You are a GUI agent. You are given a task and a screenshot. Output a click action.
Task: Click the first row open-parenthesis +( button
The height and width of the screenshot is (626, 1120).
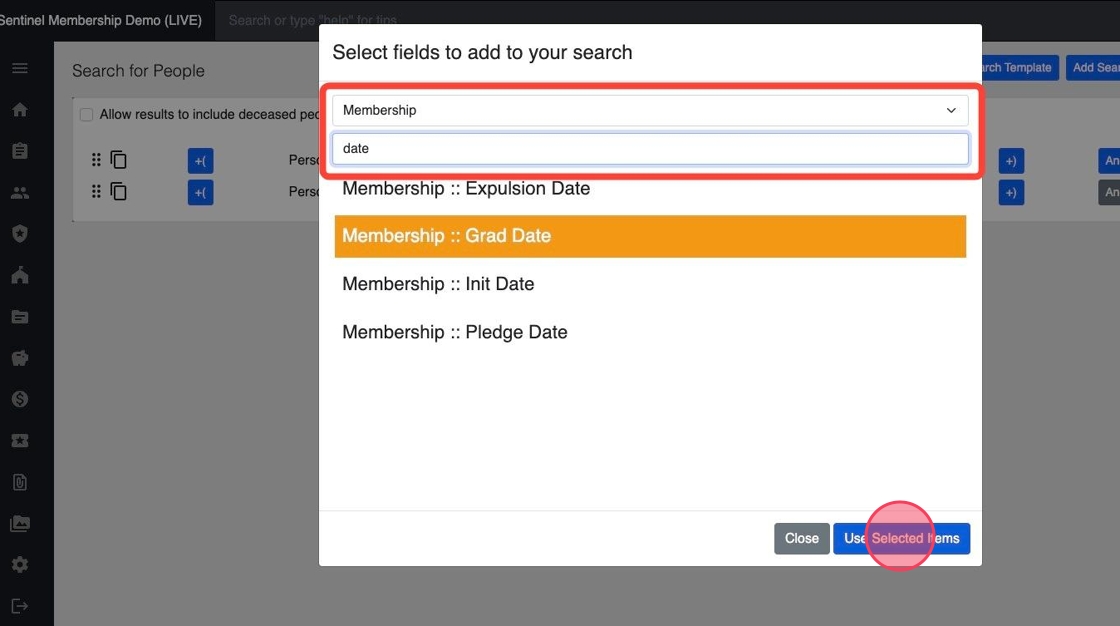(x=200, y=161)
